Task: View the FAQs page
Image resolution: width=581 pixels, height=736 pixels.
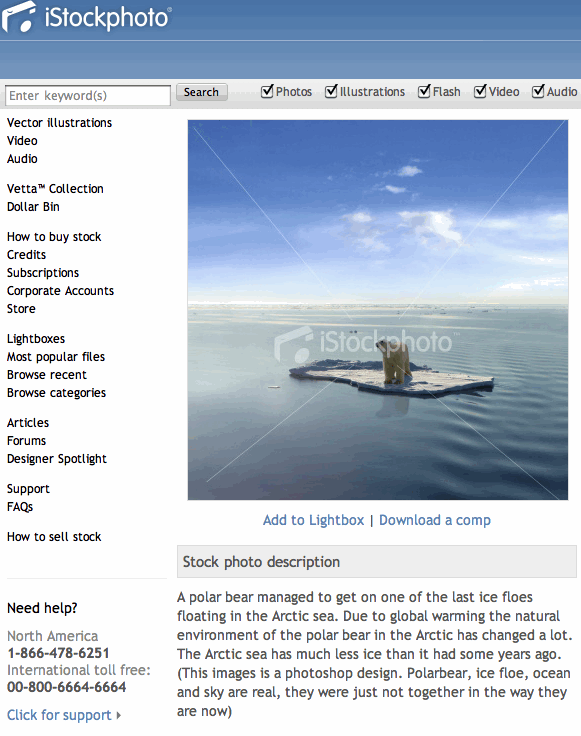Action: tap(20, 507)
